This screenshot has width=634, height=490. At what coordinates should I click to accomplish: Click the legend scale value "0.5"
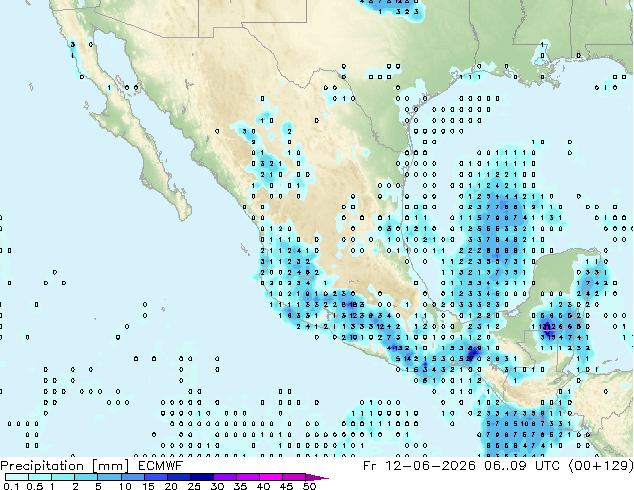tap(35, 486)
